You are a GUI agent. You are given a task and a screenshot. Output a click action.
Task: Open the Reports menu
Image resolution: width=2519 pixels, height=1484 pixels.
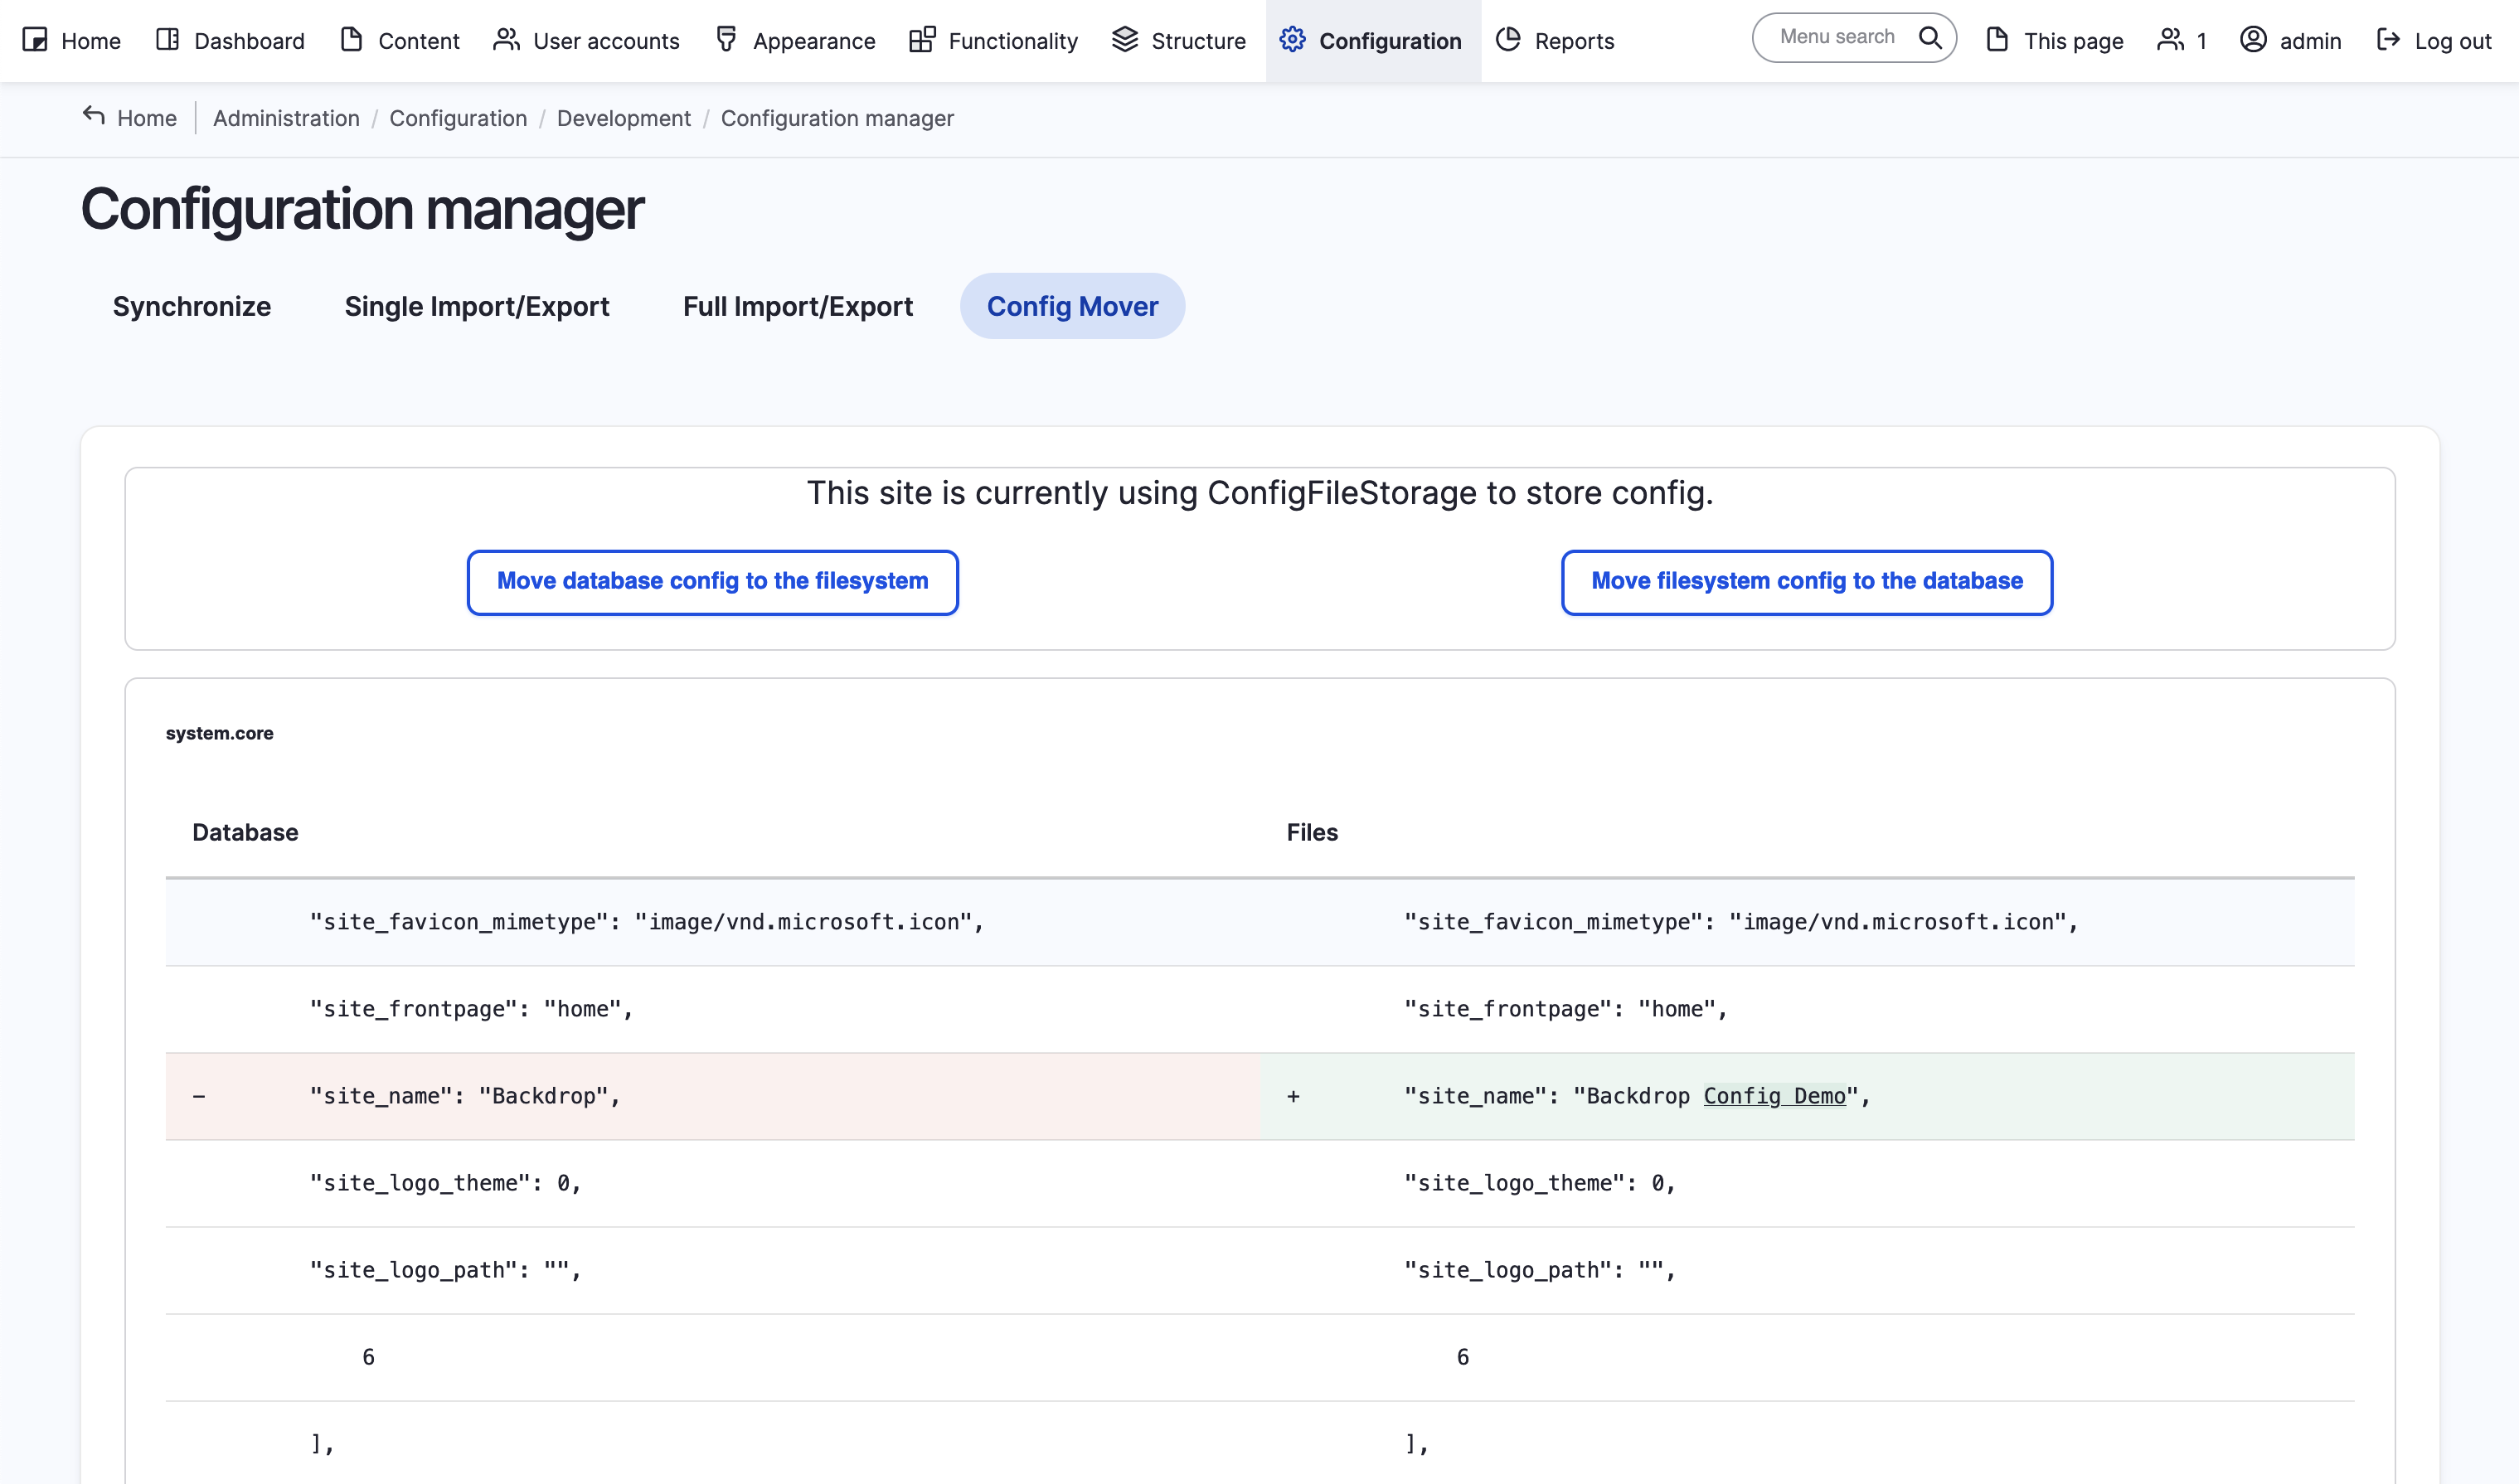(x=1556, y=41)
